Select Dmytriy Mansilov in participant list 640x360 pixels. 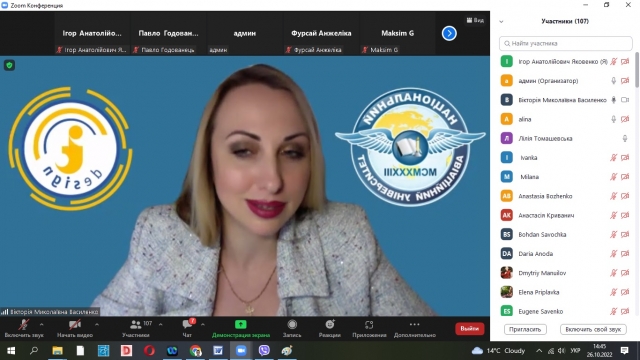[565, 273]
